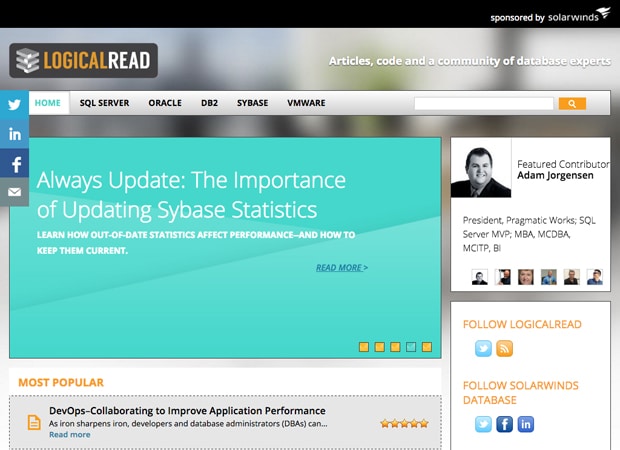
Task: Open the ORACLE menu
Action: tap(165, 103)
